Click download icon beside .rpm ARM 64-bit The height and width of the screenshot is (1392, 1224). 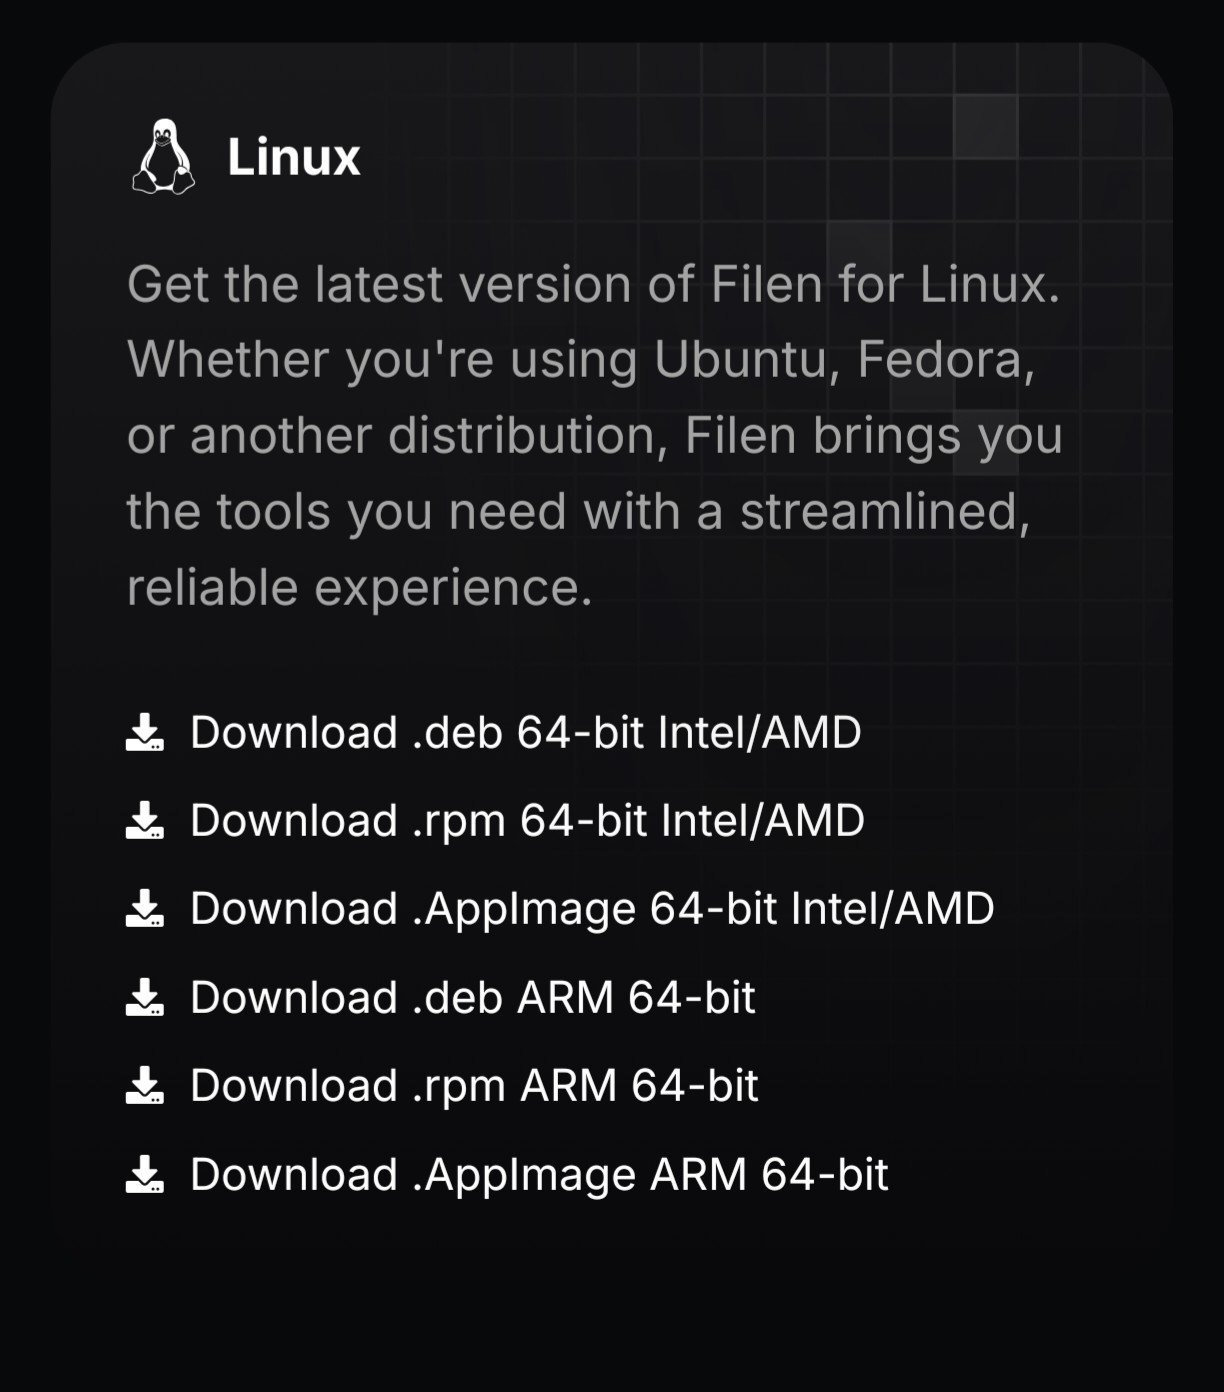(145, 1085)
